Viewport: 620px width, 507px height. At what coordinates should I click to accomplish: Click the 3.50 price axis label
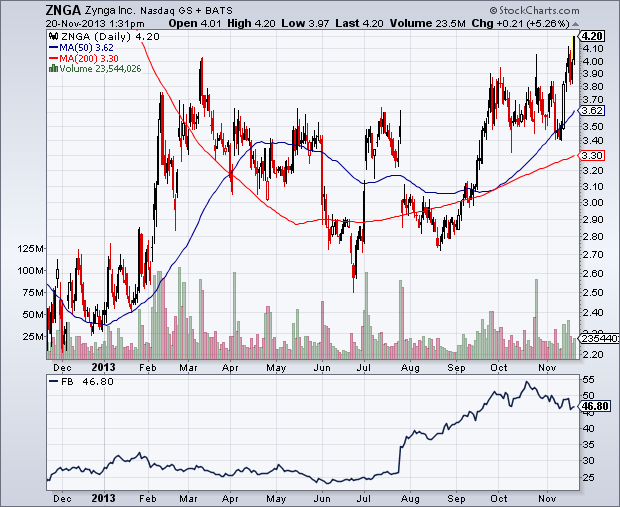[x=593, y=127]
